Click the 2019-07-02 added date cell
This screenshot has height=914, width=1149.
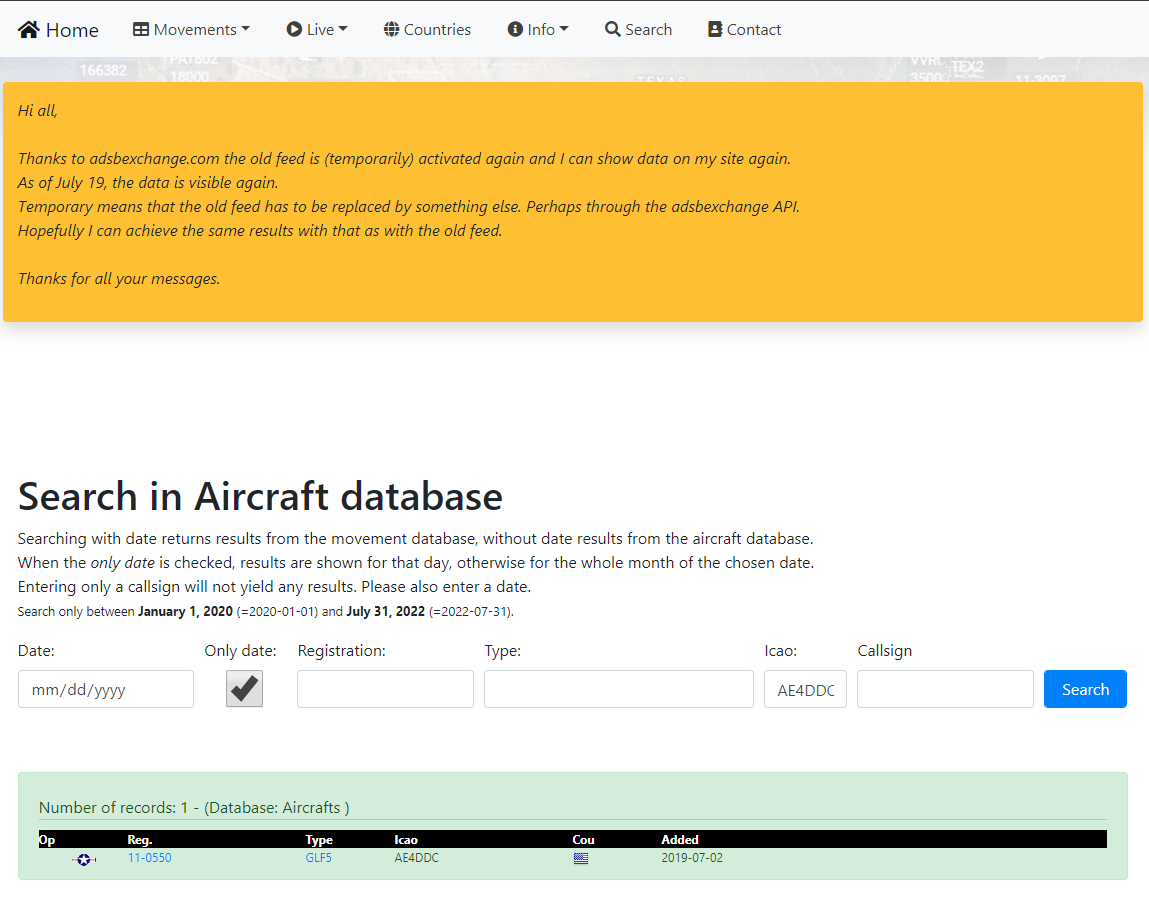692,858
